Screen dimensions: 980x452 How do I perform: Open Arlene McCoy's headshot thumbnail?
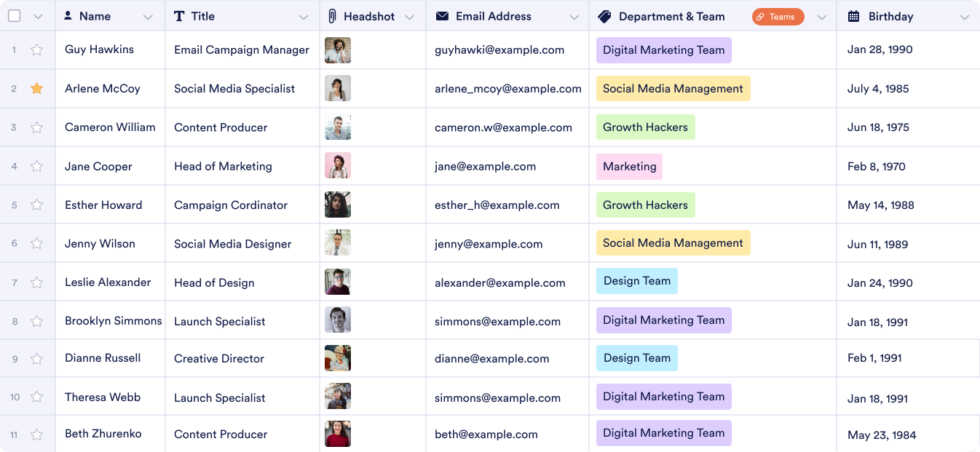coord(338,88)
